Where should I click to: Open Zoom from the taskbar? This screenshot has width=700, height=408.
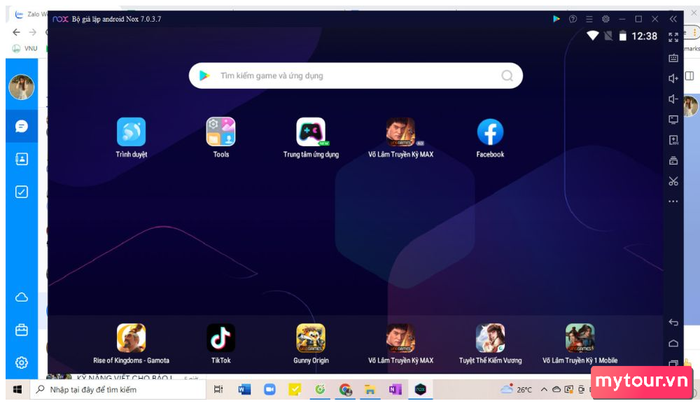(x=270, y=390)
